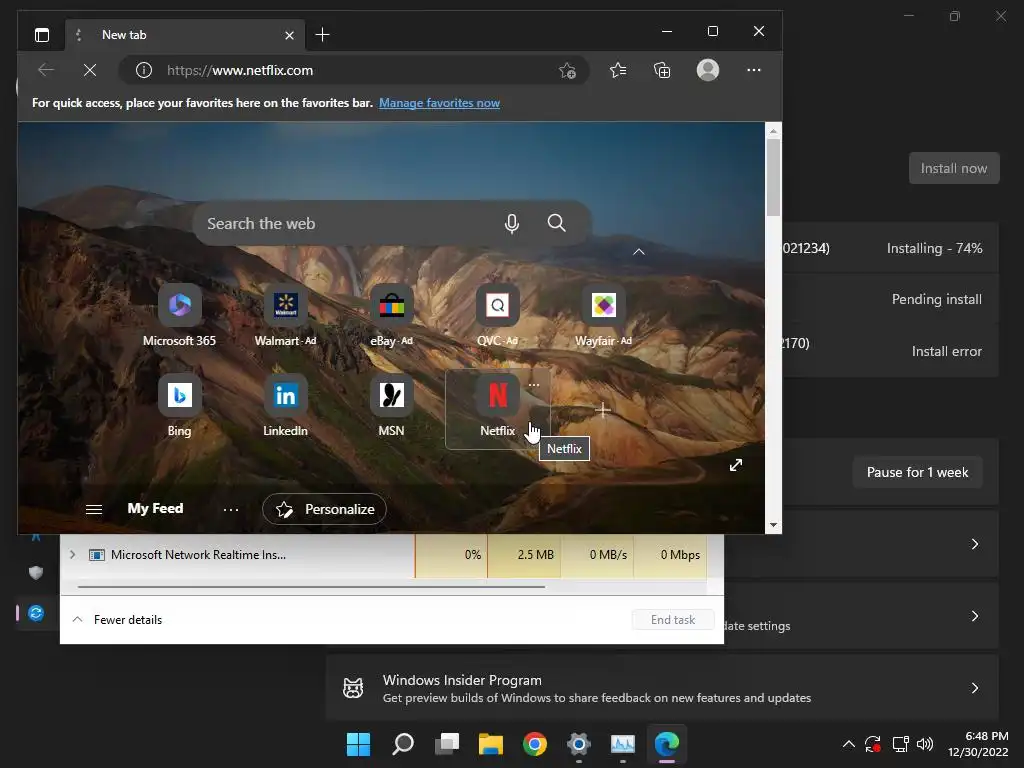Open the Bing quick link
The image size is (1024, 768).
(180, 406)
